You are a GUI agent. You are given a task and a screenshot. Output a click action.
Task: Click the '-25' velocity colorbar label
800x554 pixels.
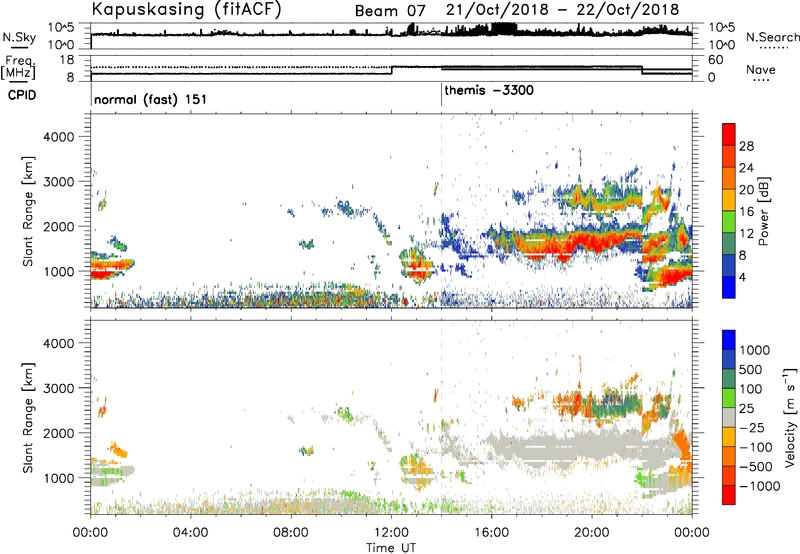(x=752, y=428)
